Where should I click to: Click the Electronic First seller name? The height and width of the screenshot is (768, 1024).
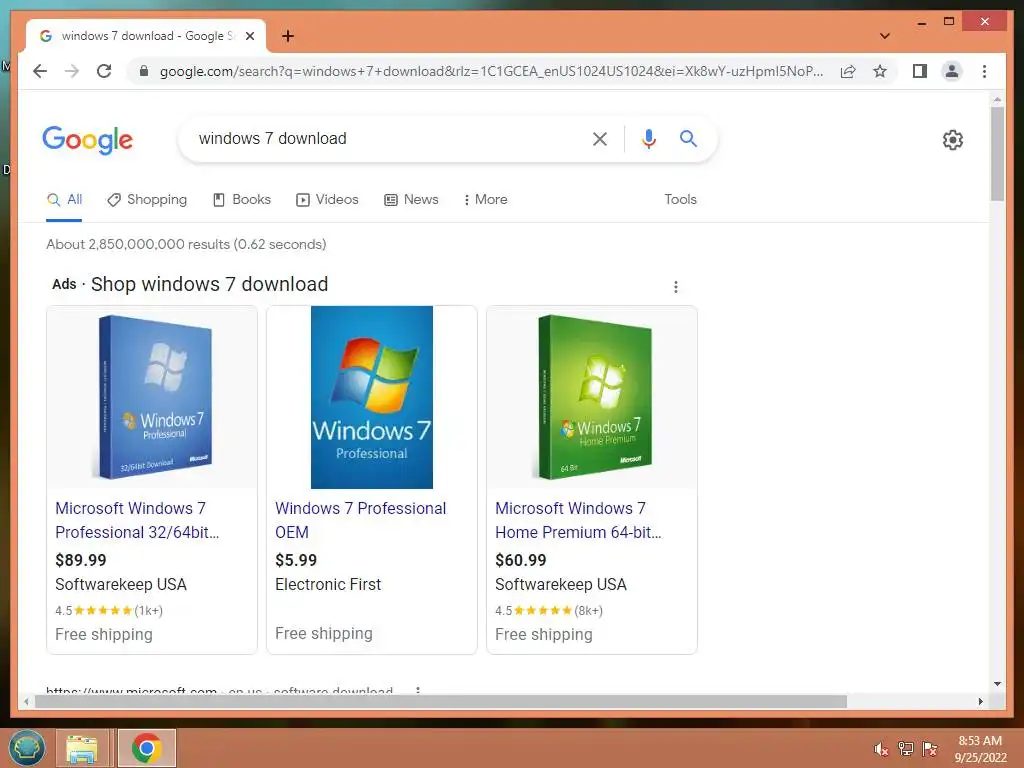pos(328,584)
